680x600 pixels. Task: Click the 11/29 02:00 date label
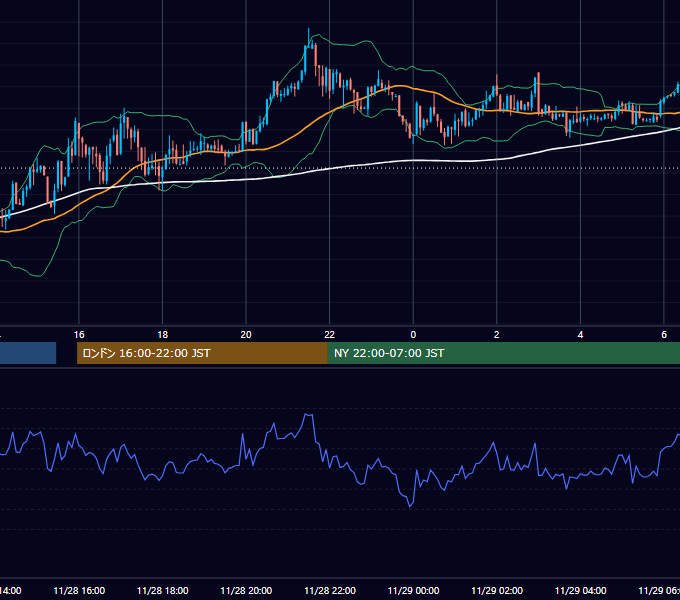(x=497, y=591)
